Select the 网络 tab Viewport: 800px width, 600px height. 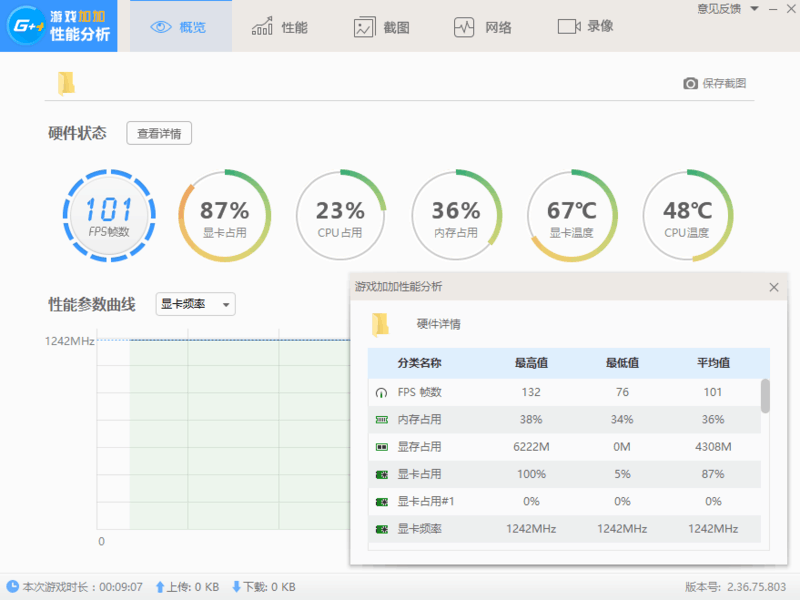(x=483, y=27)
